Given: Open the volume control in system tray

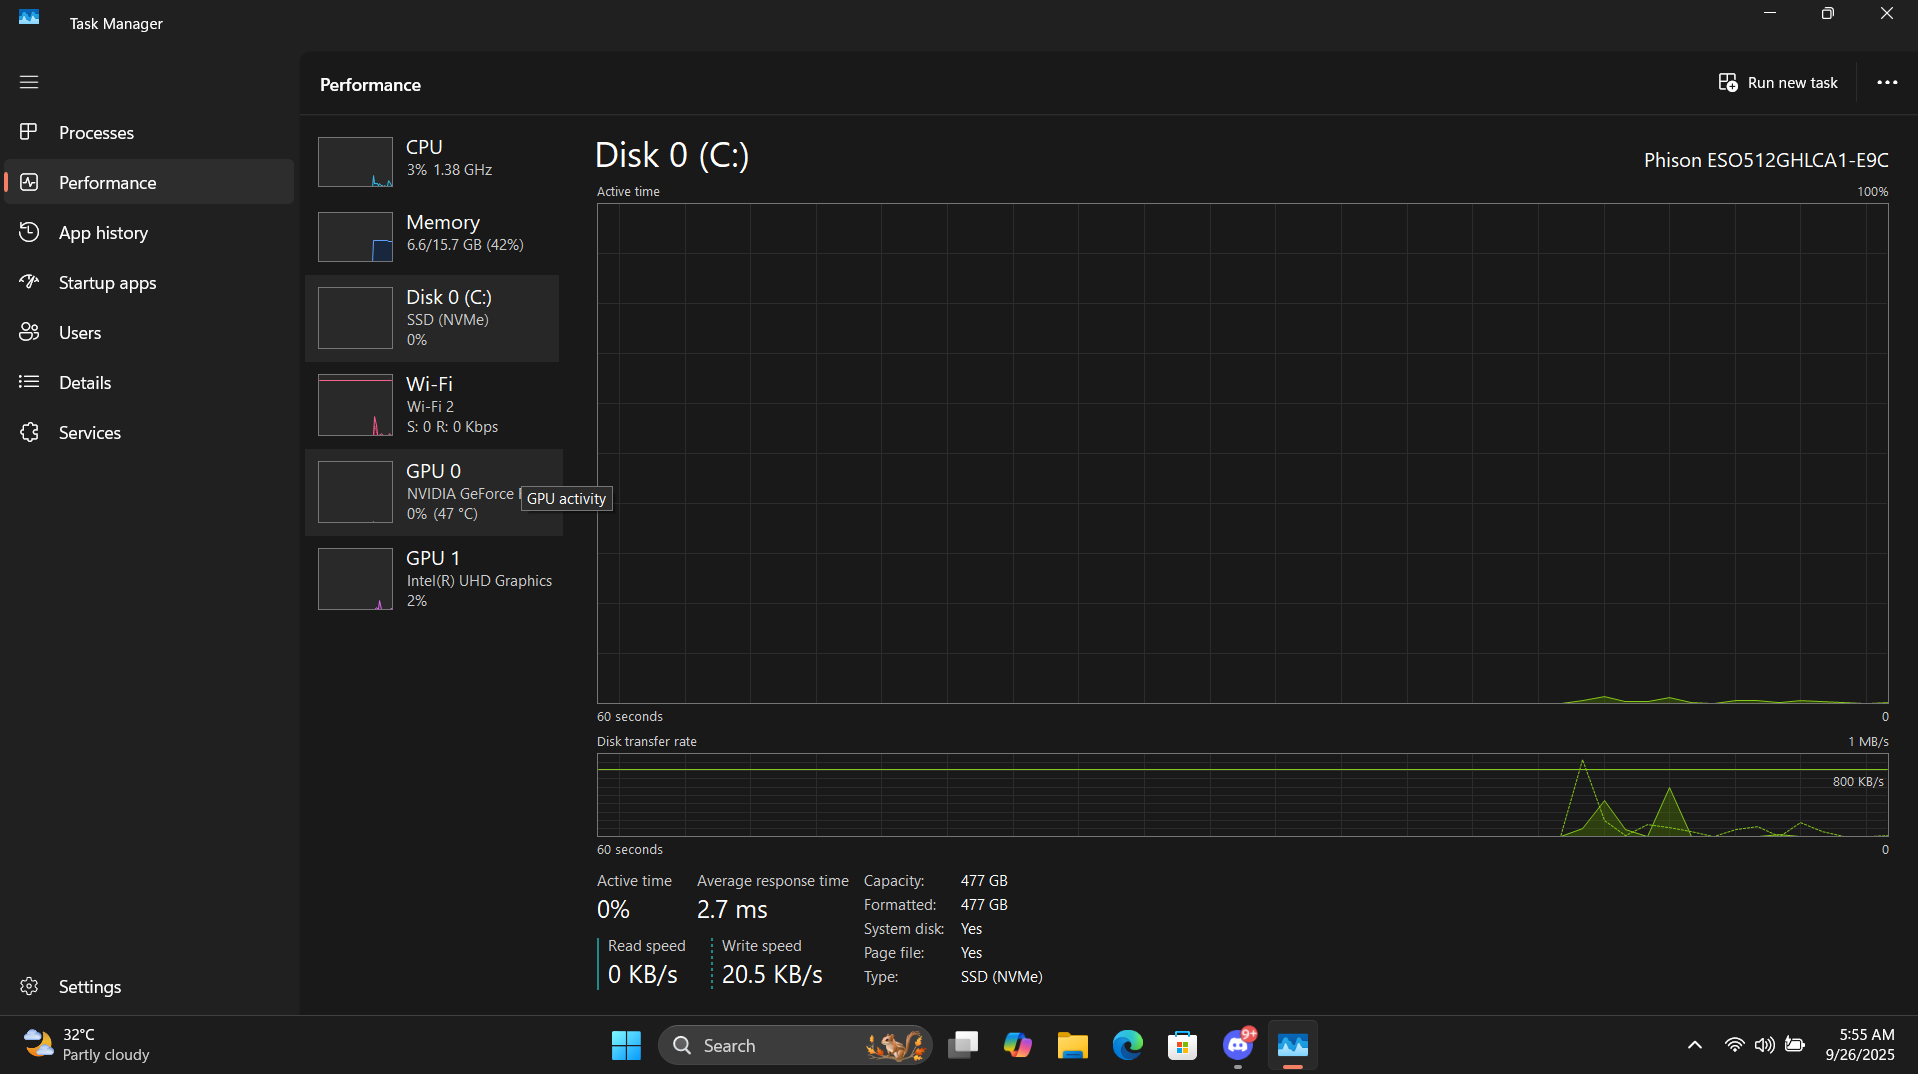Looking at the screenshot, I should [x=1764, y=1045].
